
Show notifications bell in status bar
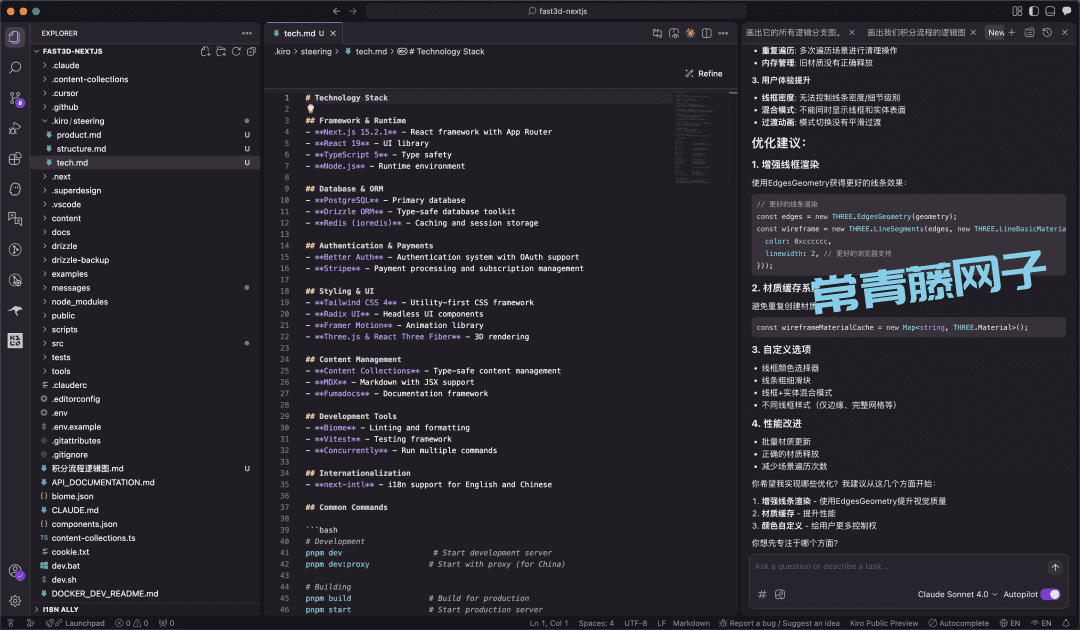(x=1066, y=623)
